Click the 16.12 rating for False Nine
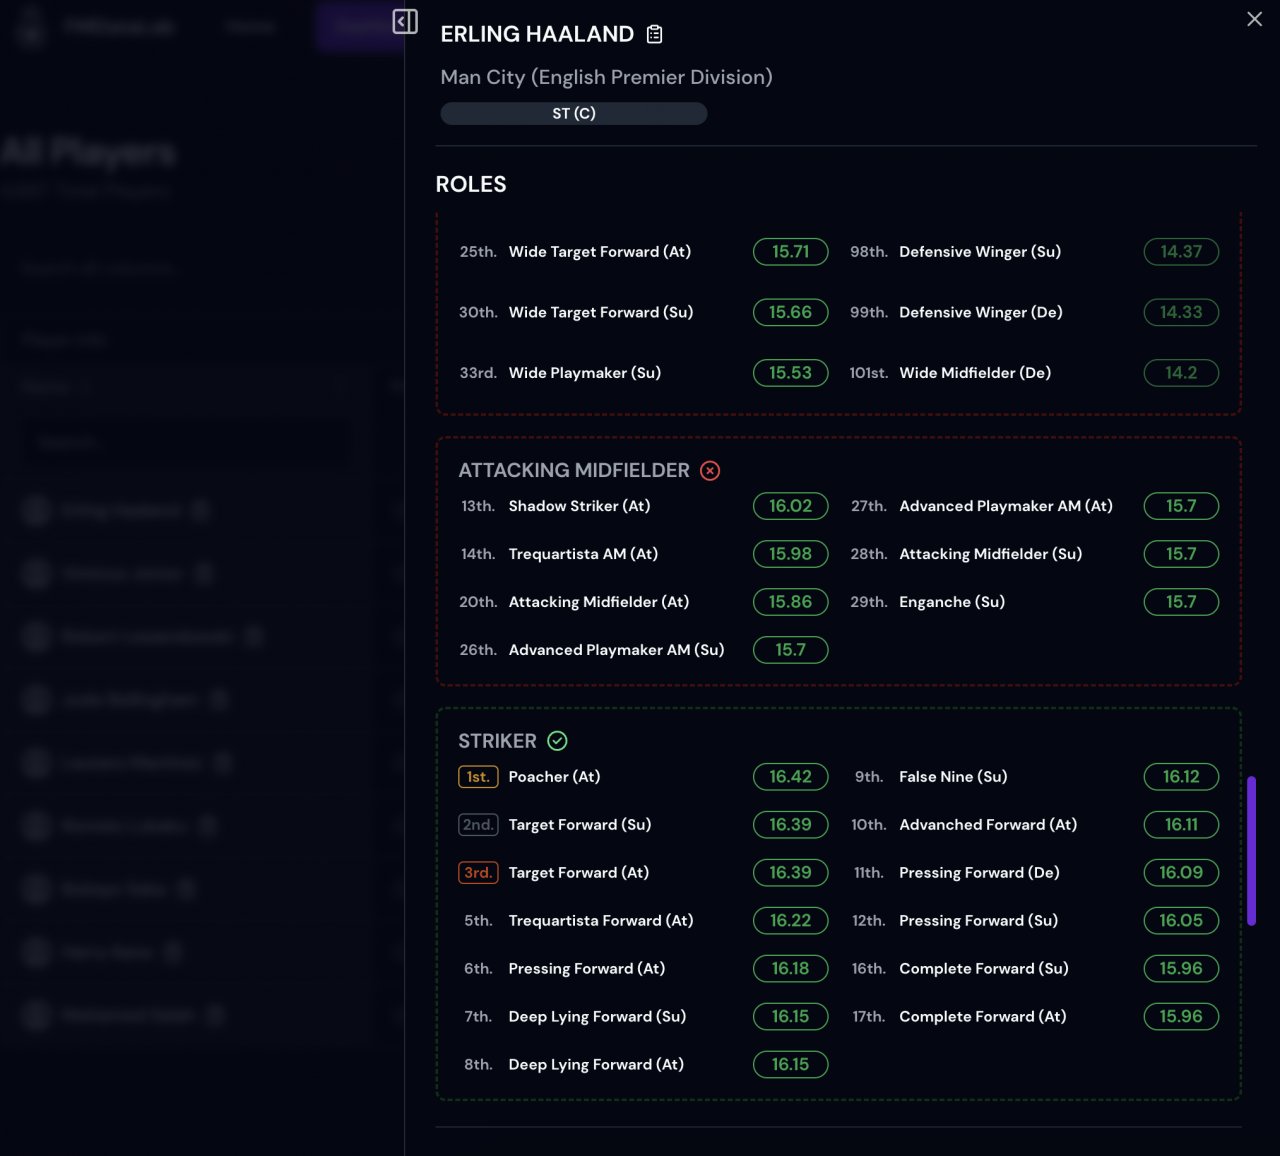Screen dimensions: 1280x1156 (1181, 777)
